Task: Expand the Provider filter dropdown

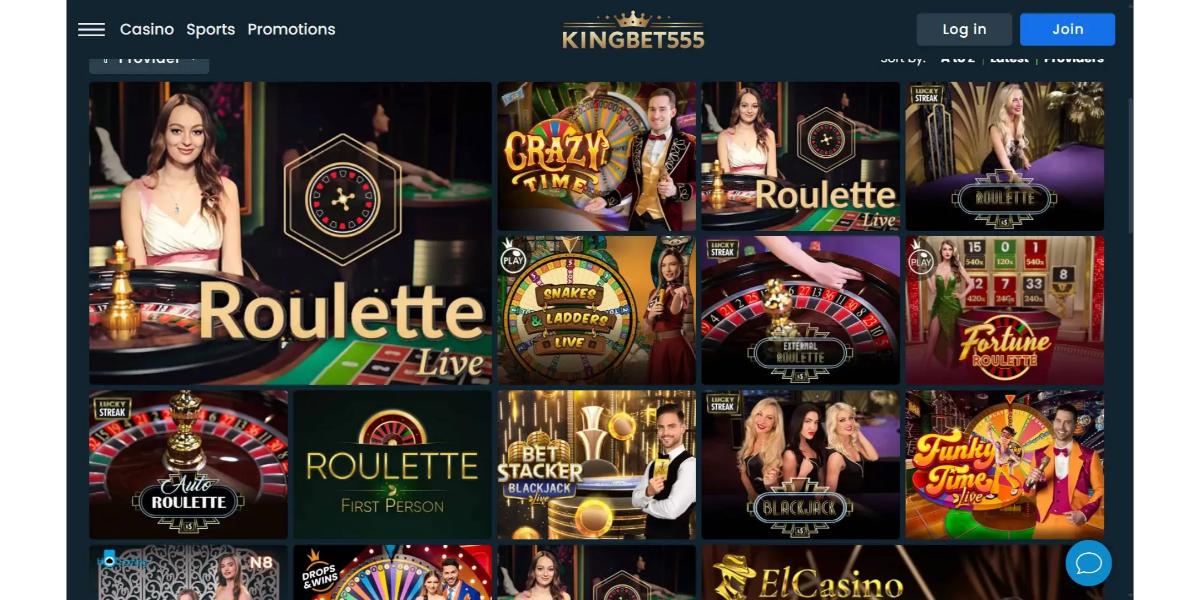Action: pyautogui.click(x=149, y=60)
